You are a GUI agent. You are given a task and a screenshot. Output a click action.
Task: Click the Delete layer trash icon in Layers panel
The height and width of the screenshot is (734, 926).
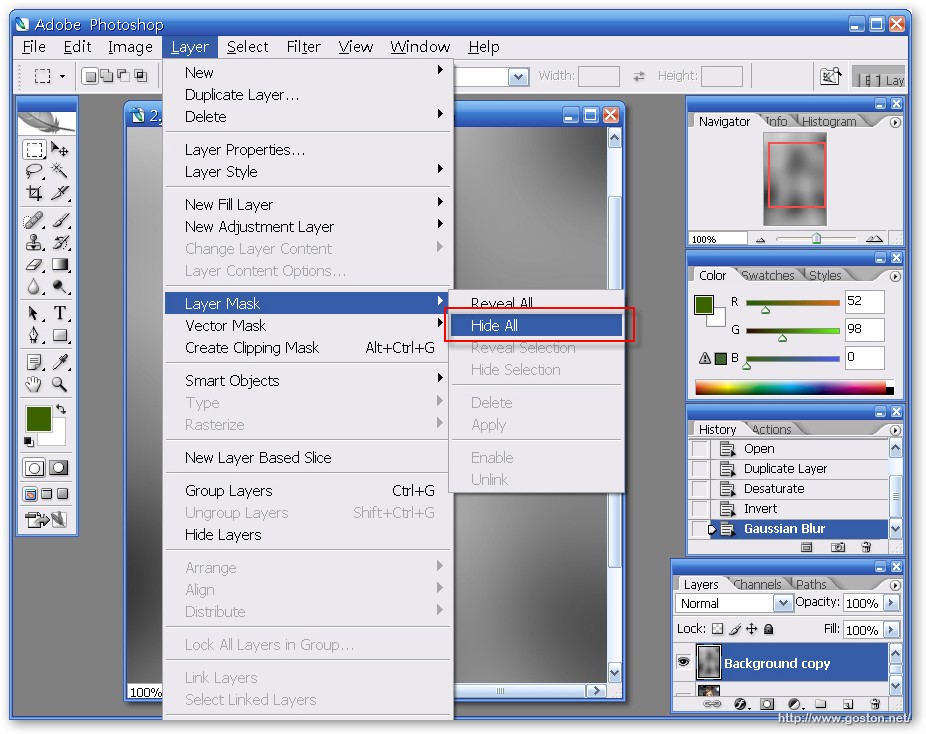875,704
